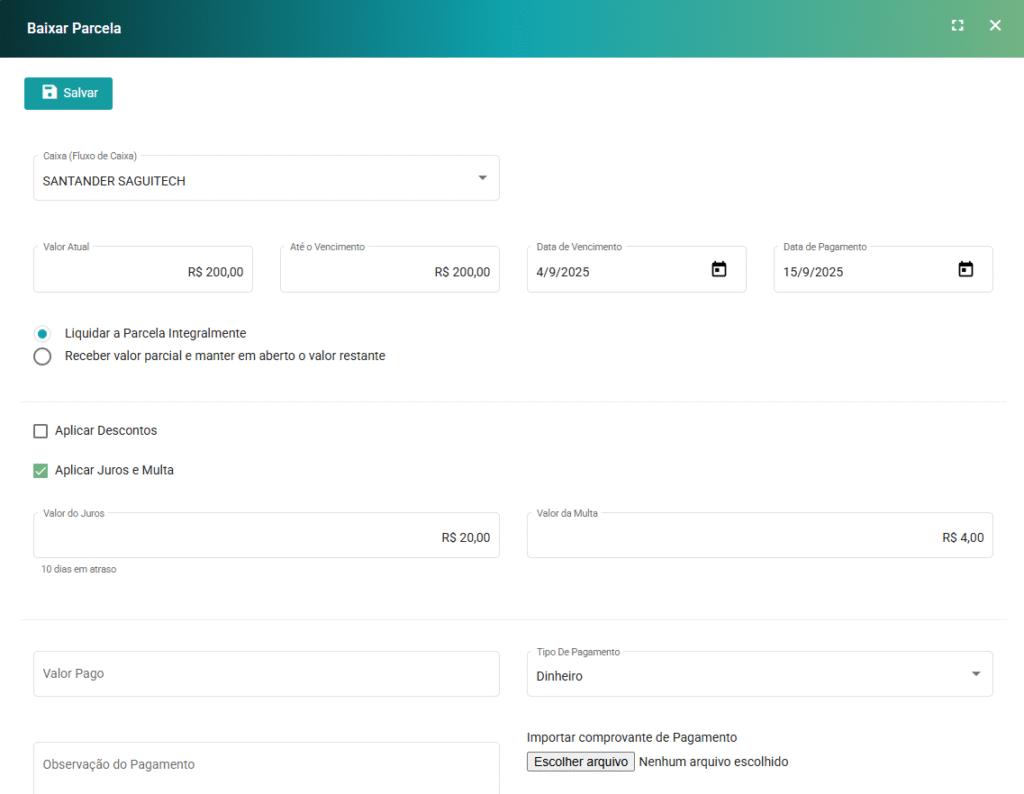
Task: Expand the Tipo De Pagamento dropdown arrow
Action: pyautogui.click(x=976, y=674)
